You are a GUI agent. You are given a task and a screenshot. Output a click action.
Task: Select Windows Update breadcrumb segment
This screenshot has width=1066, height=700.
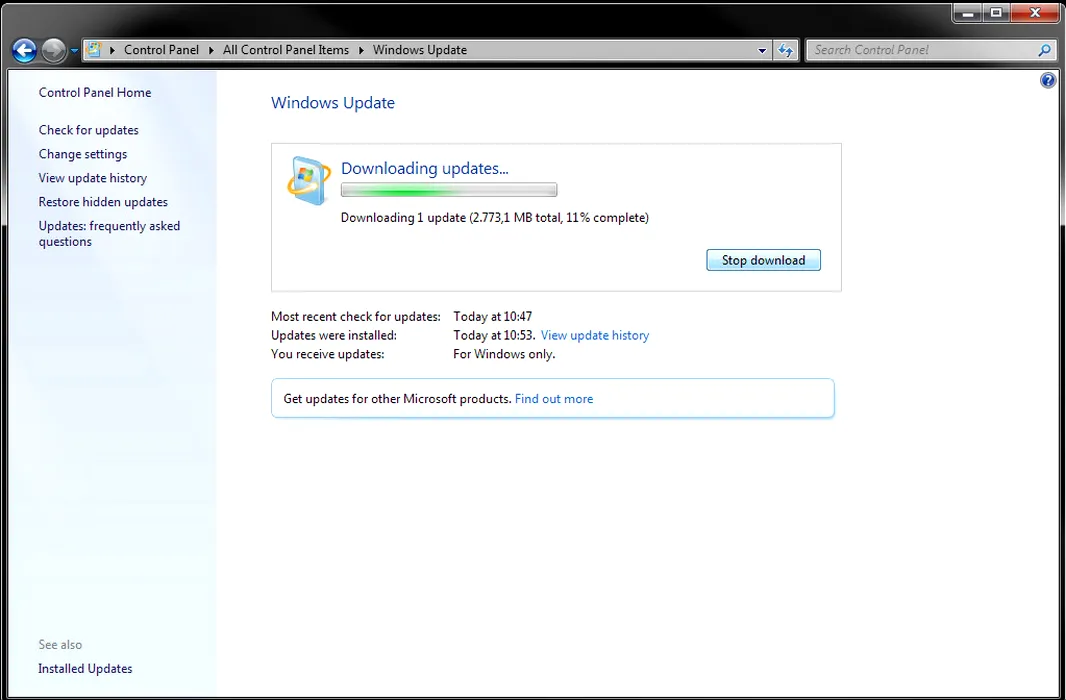point(419,50)
